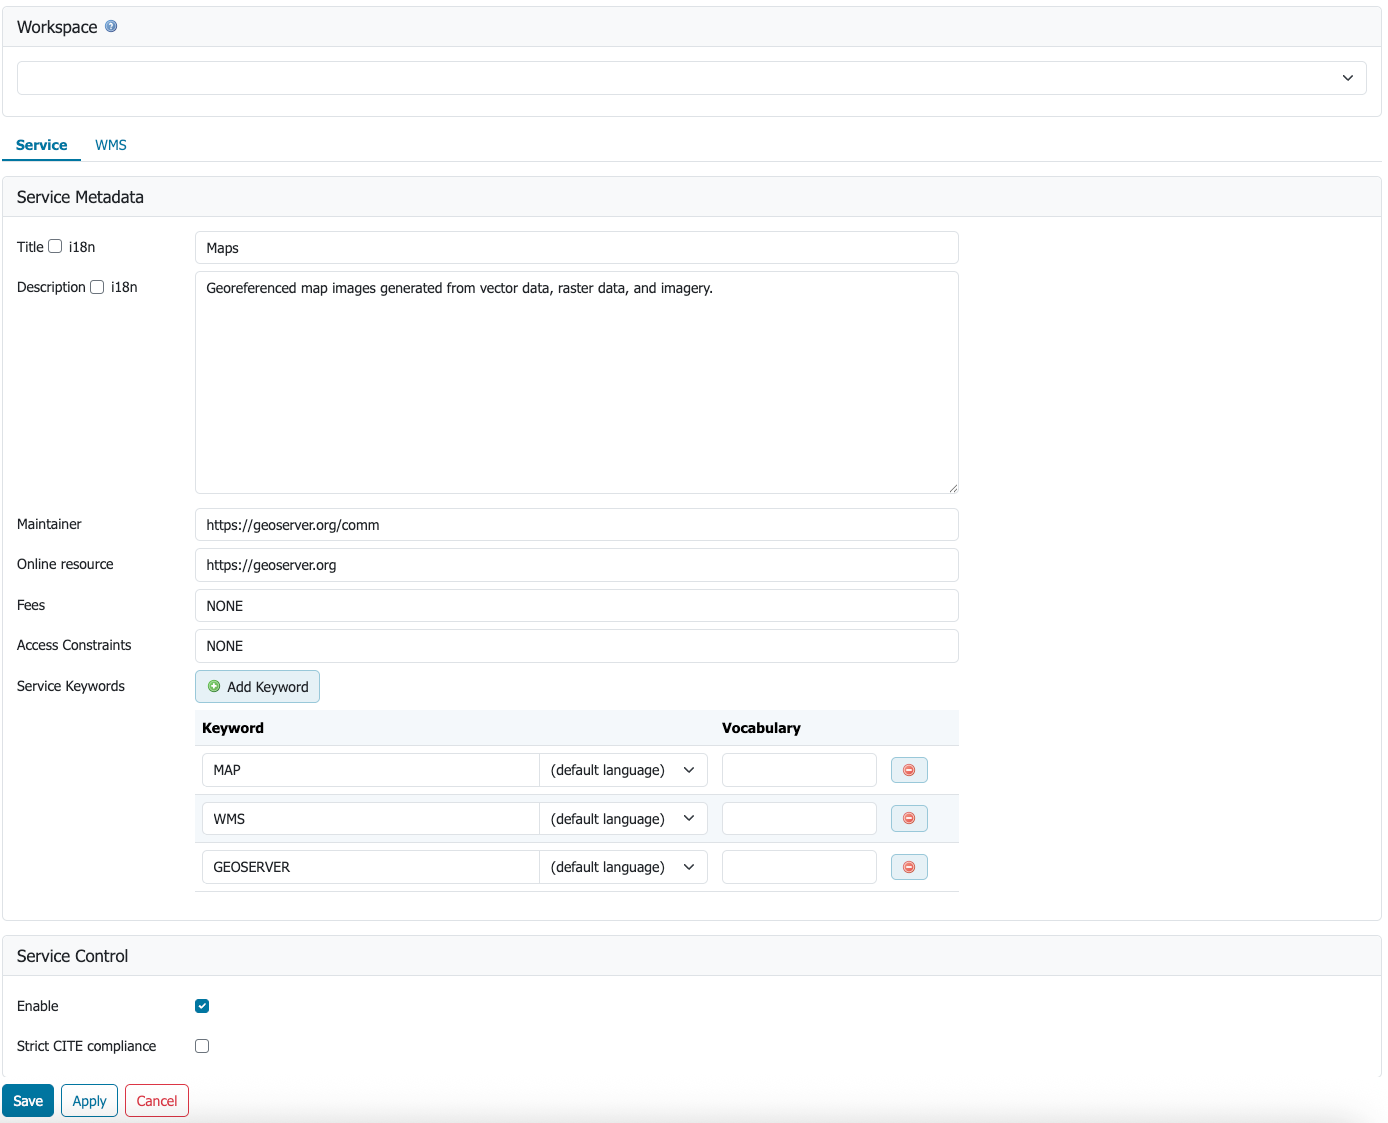Image resolution: width=1388 pixels, height=1123 pixels.
Task: Switch to the Service tab
Action: (x=42, y=145)
